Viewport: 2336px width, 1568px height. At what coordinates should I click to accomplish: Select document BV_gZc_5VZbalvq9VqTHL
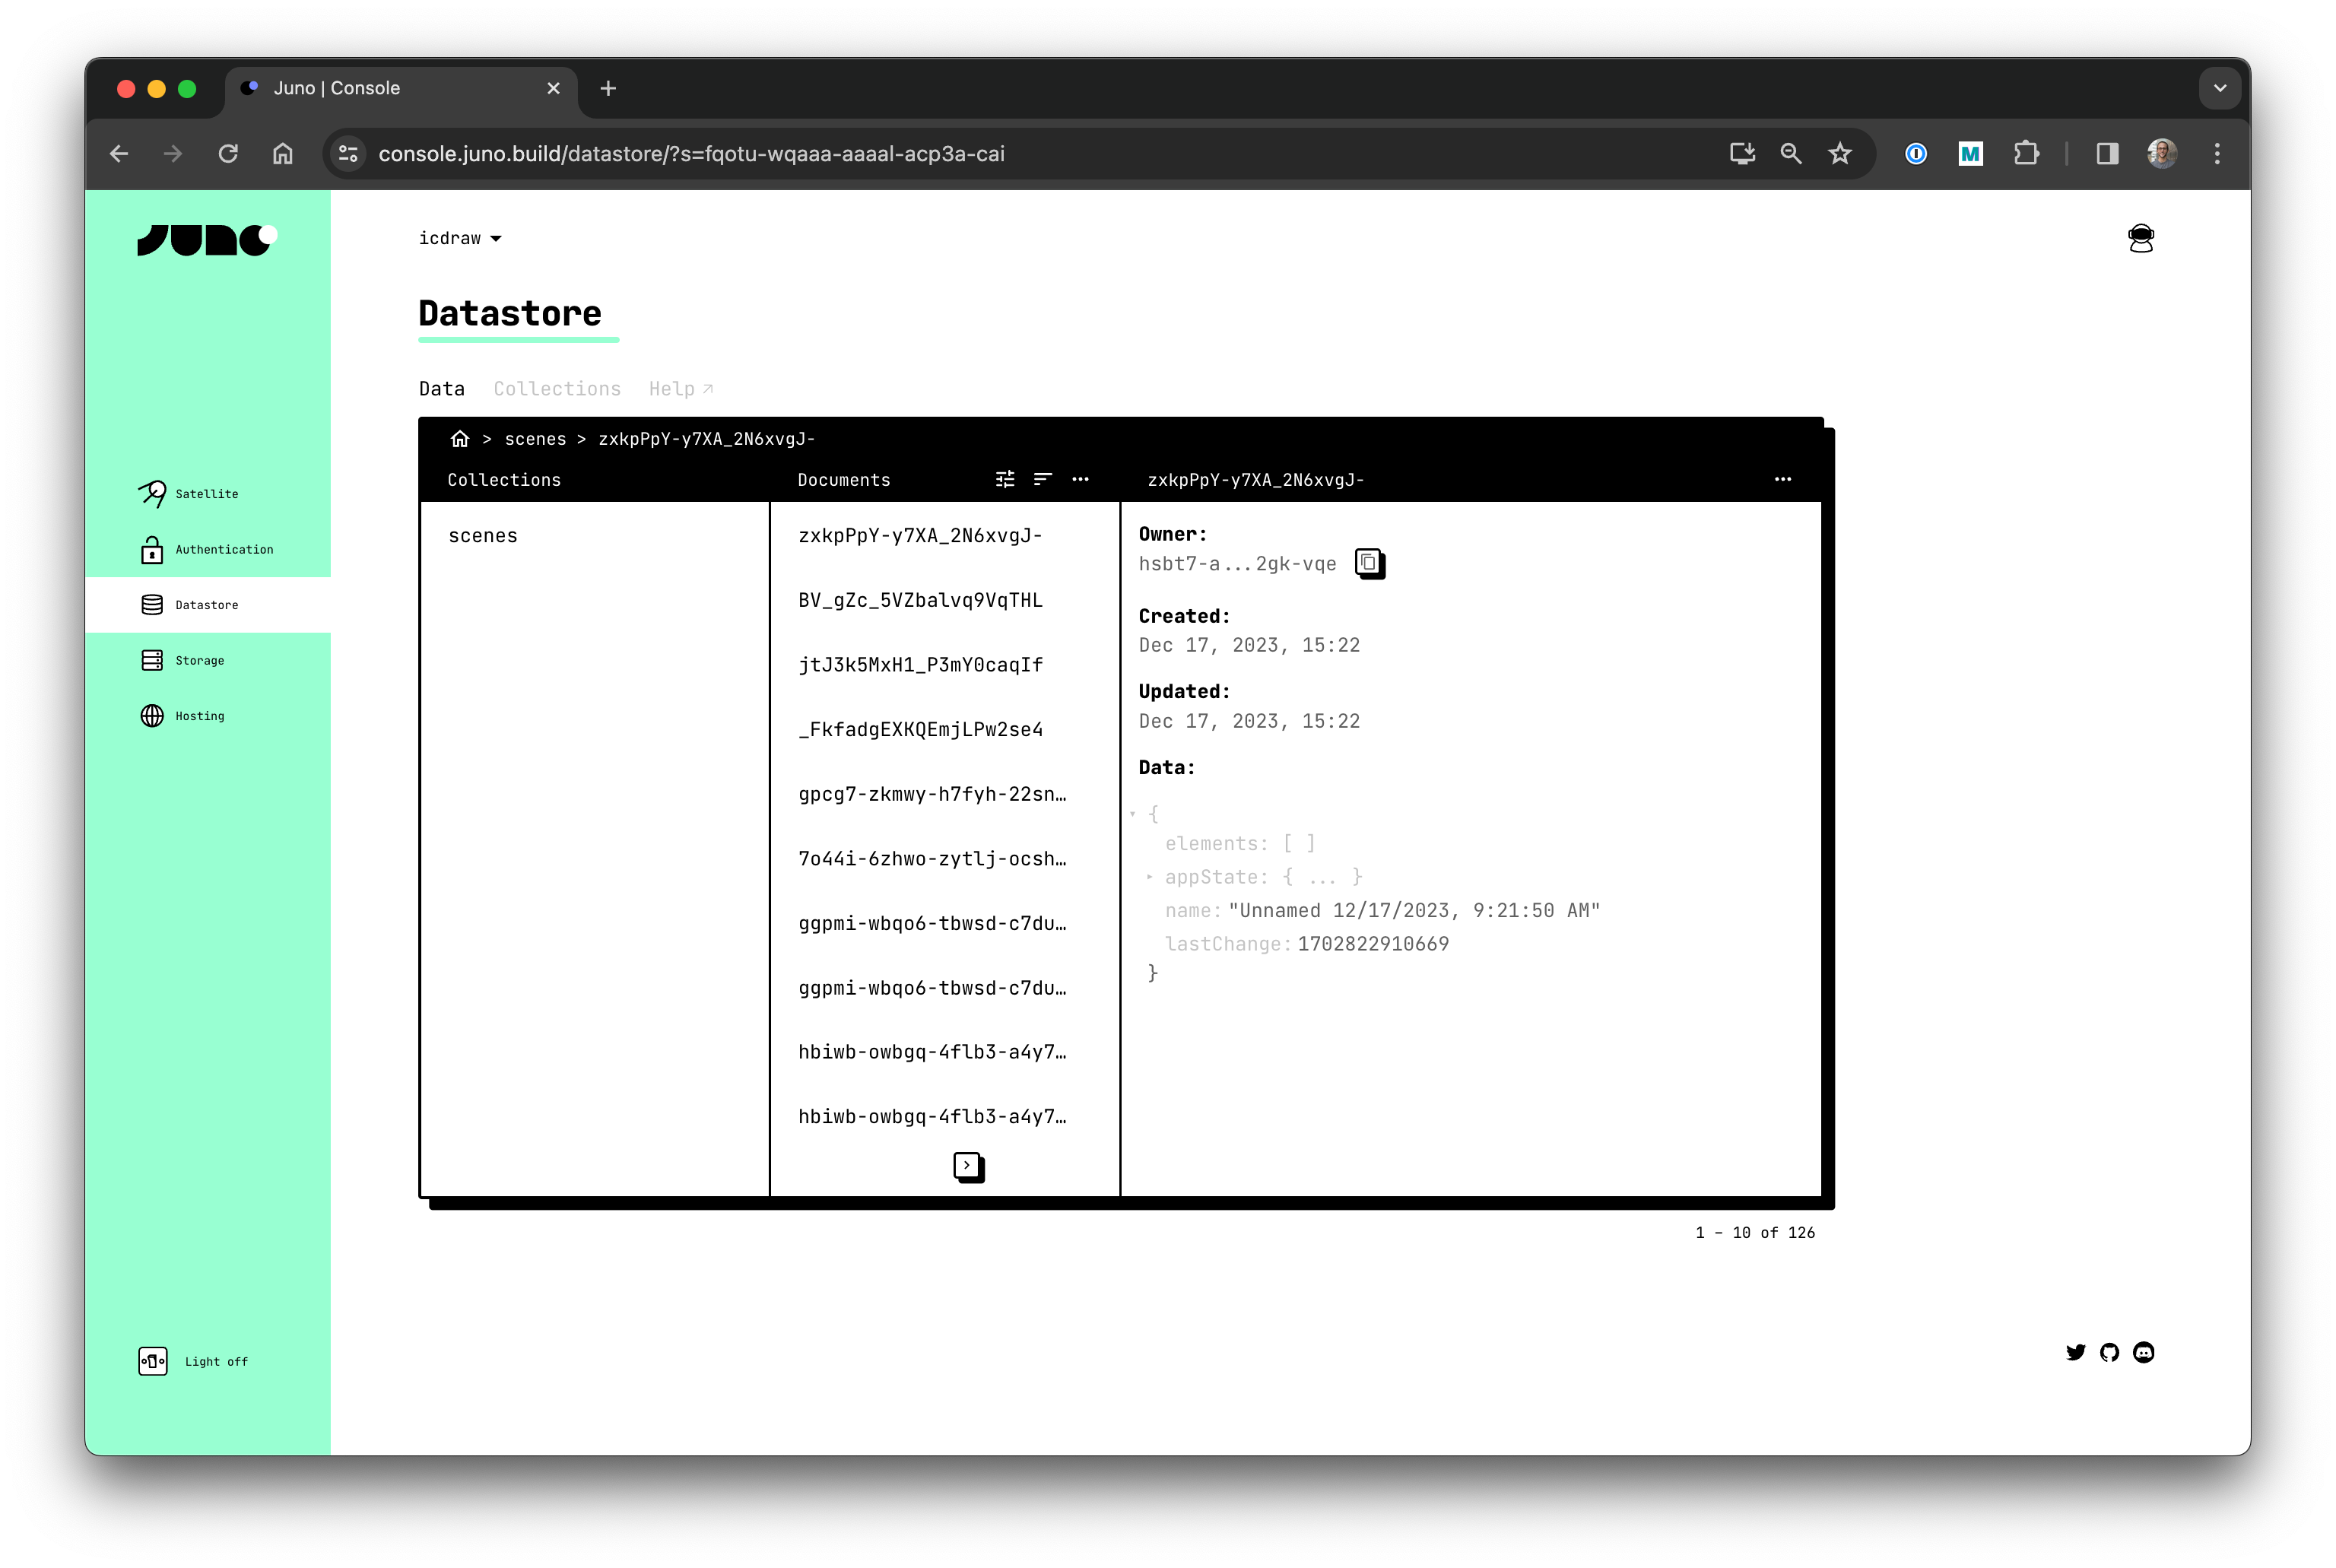[920, 601]
